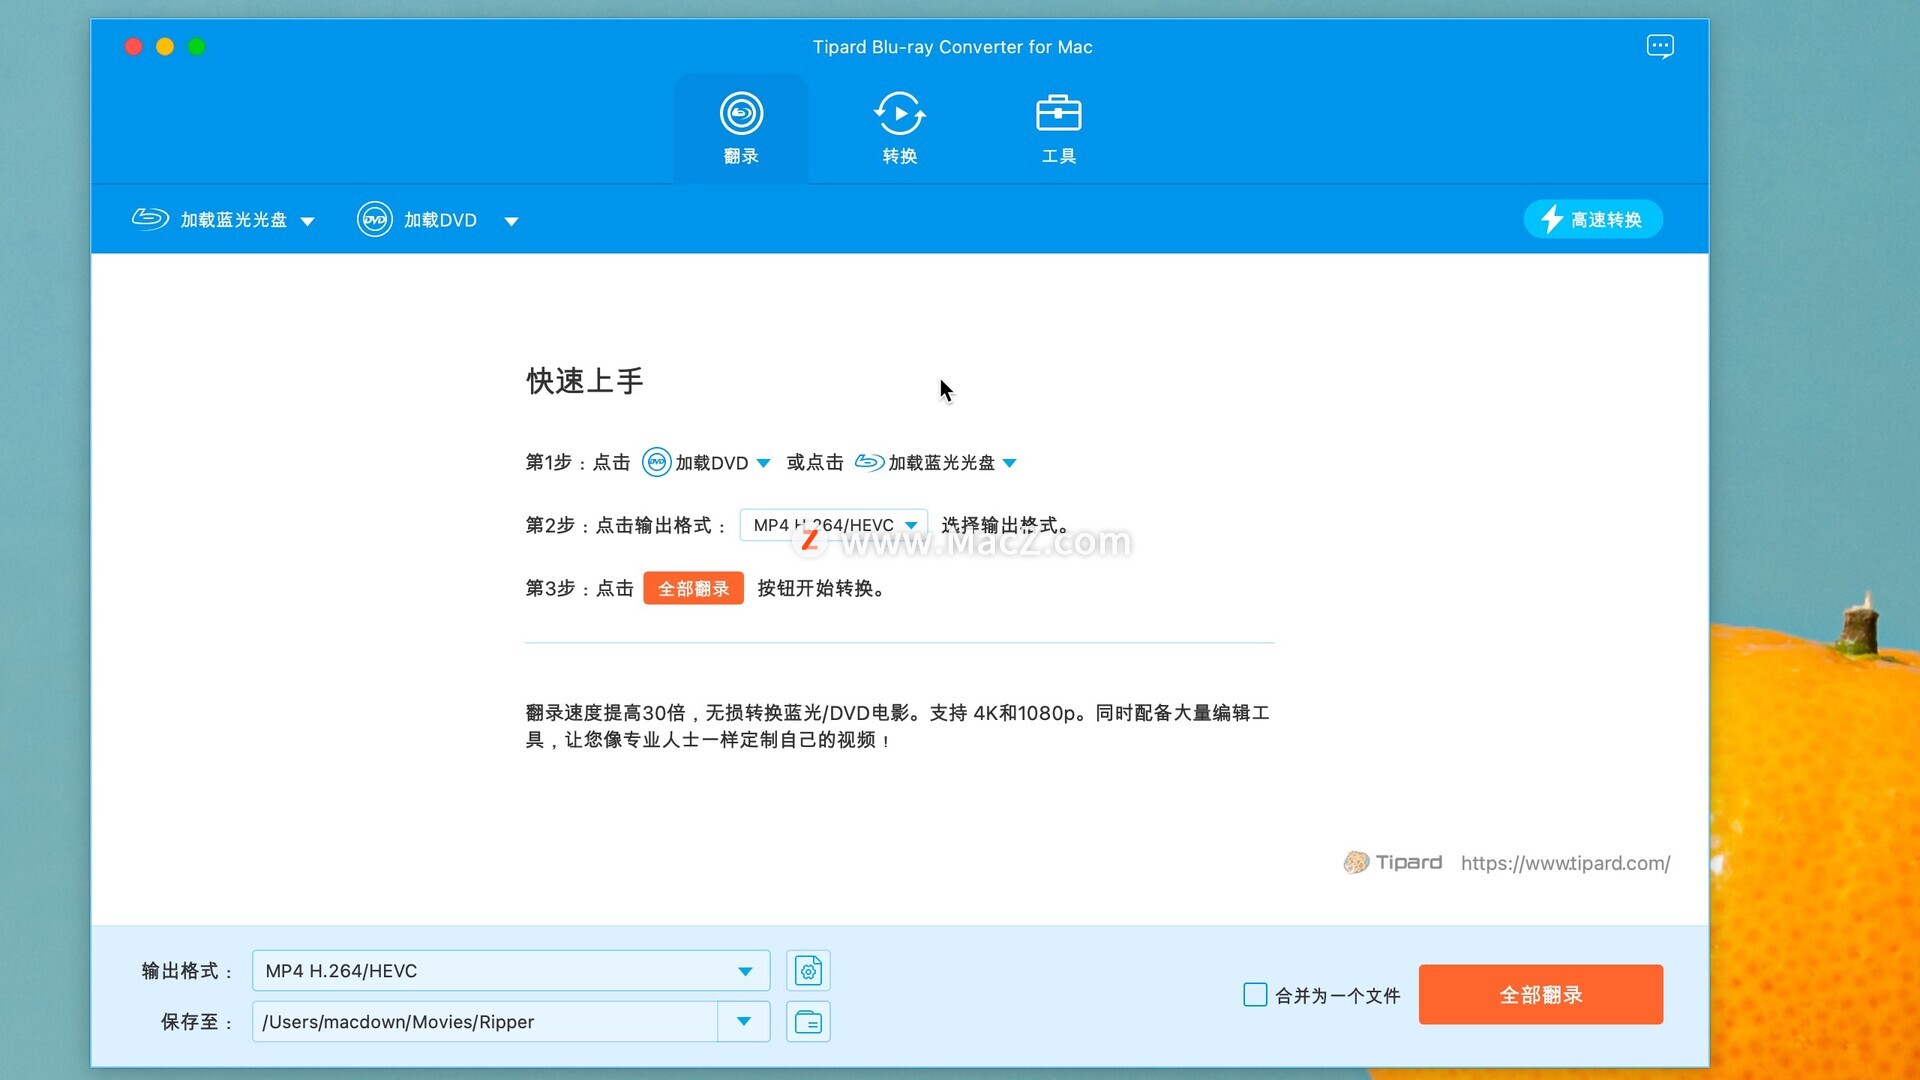Viewport: 1920px width, 1080px height.
Task: Switch to the 翻录 (Ripper) tab
Action: pyautogui.click(x=741, y=129)
